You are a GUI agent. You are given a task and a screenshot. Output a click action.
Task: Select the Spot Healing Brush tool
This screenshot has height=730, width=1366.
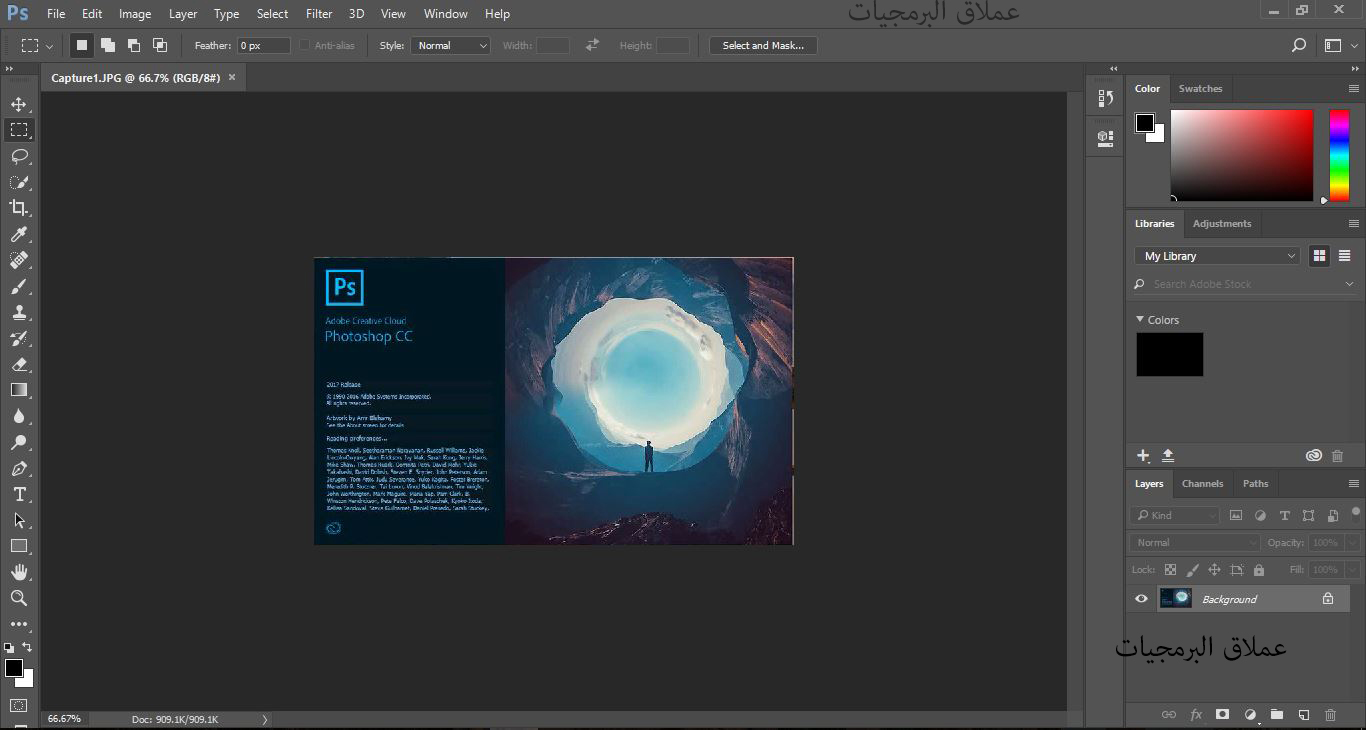(x=19, y=260)
